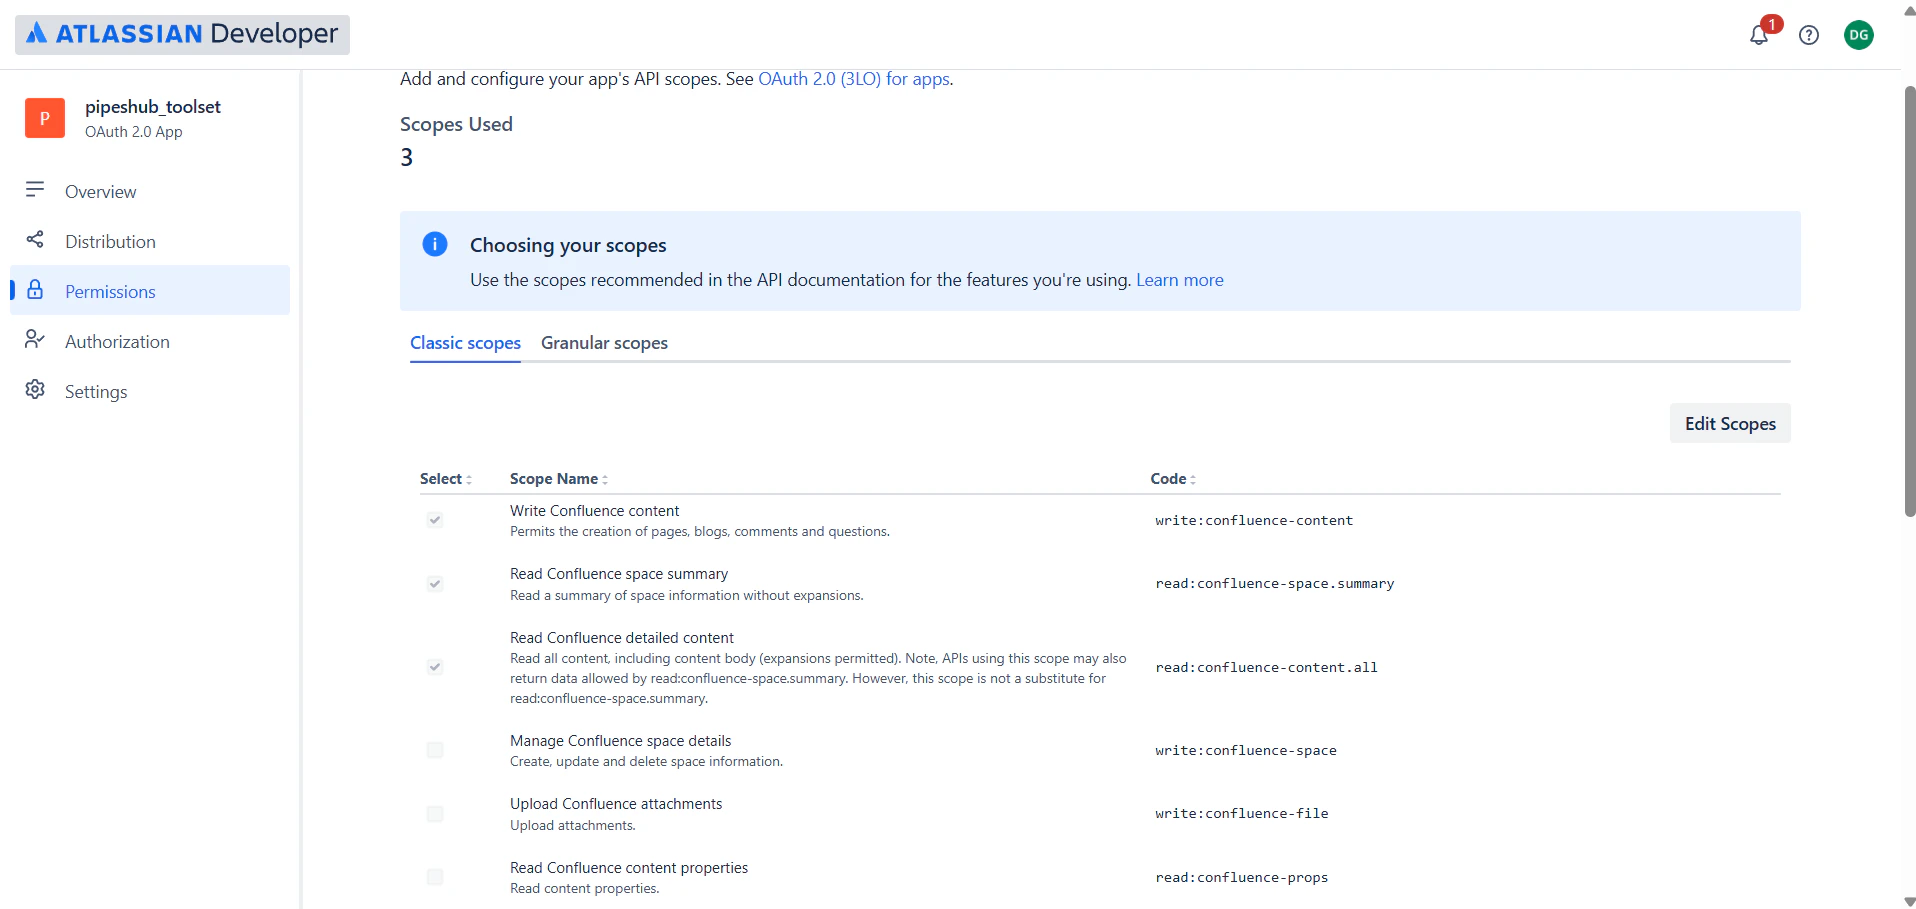Click the Upload Confluence attachments scope name
The image size is (1916, 909).
click(x=616, y=804)
